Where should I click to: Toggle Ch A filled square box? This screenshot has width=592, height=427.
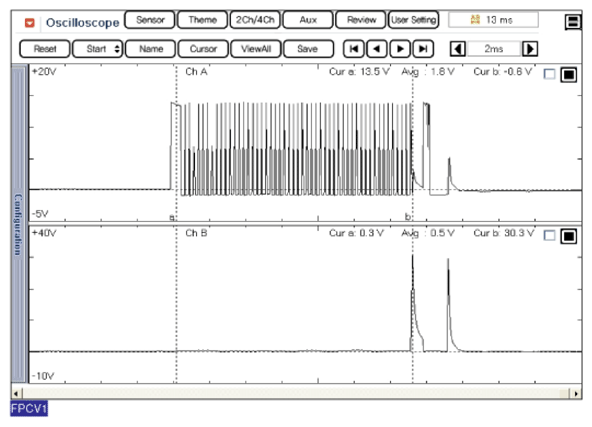569,74
